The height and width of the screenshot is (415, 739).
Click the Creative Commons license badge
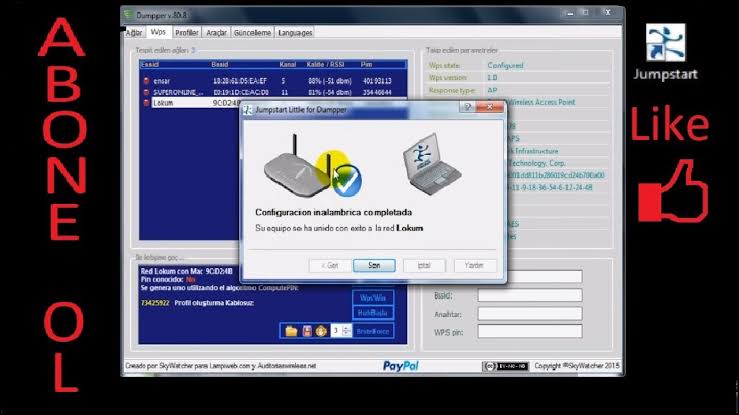point(505,366)
